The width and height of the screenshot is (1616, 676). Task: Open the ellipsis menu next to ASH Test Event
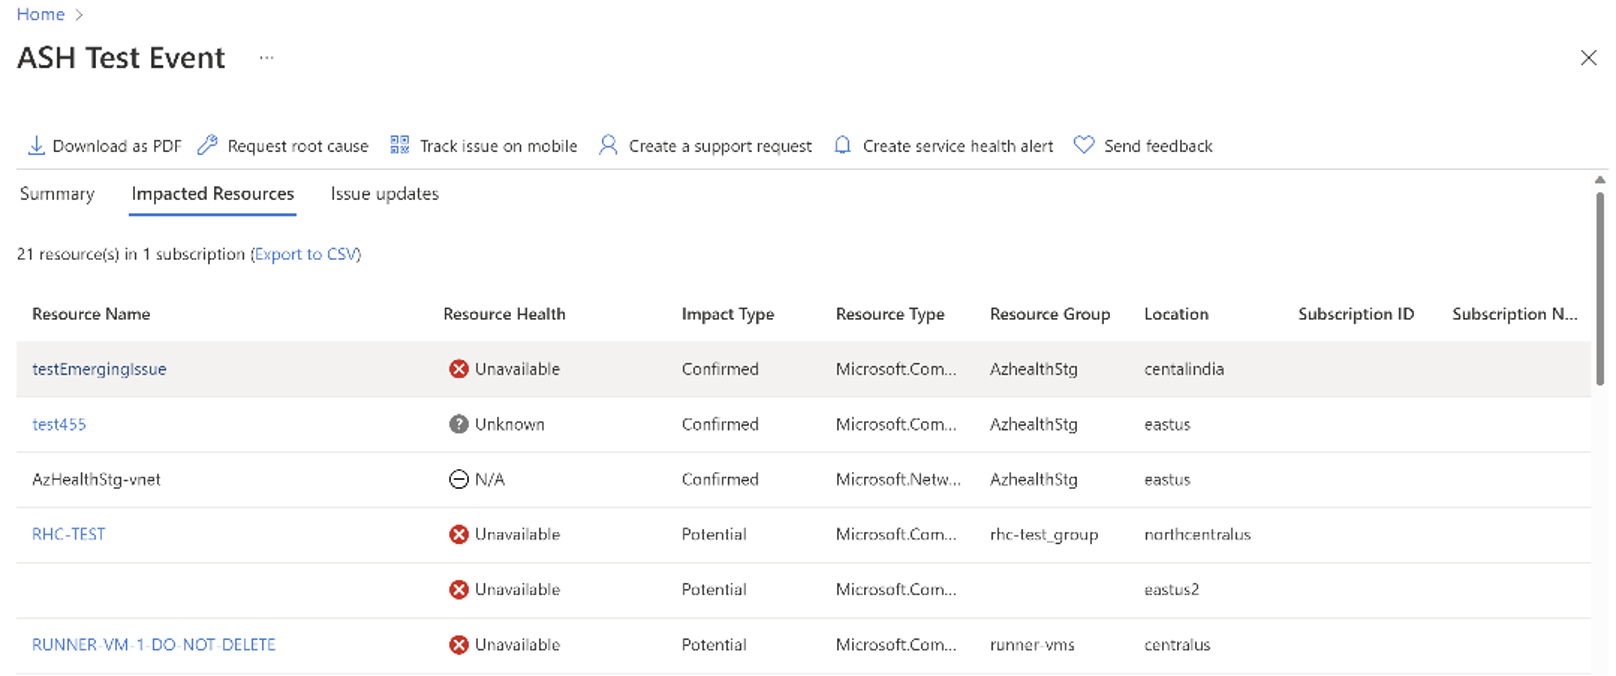(266, 58)
